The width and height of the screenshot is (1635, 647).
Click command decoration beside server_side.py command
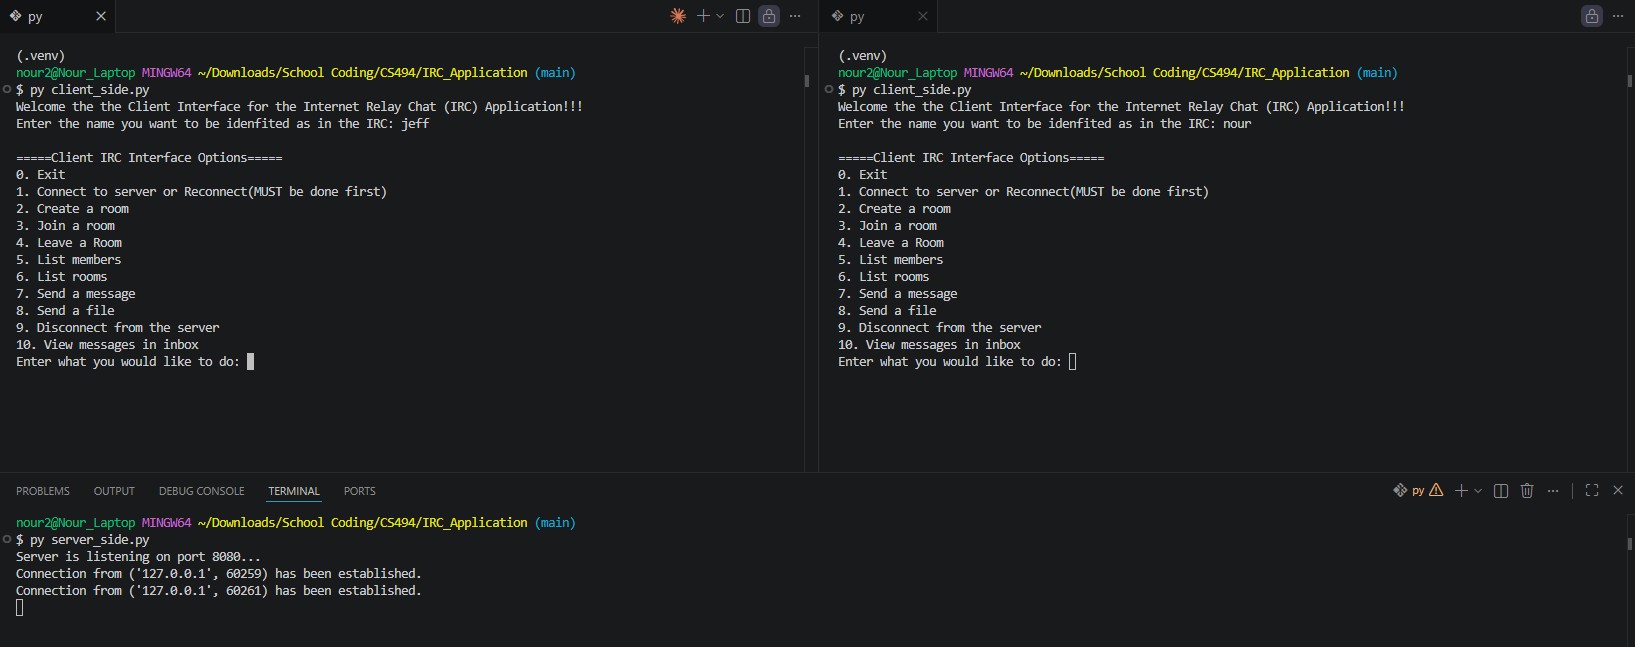click(7, 539)
